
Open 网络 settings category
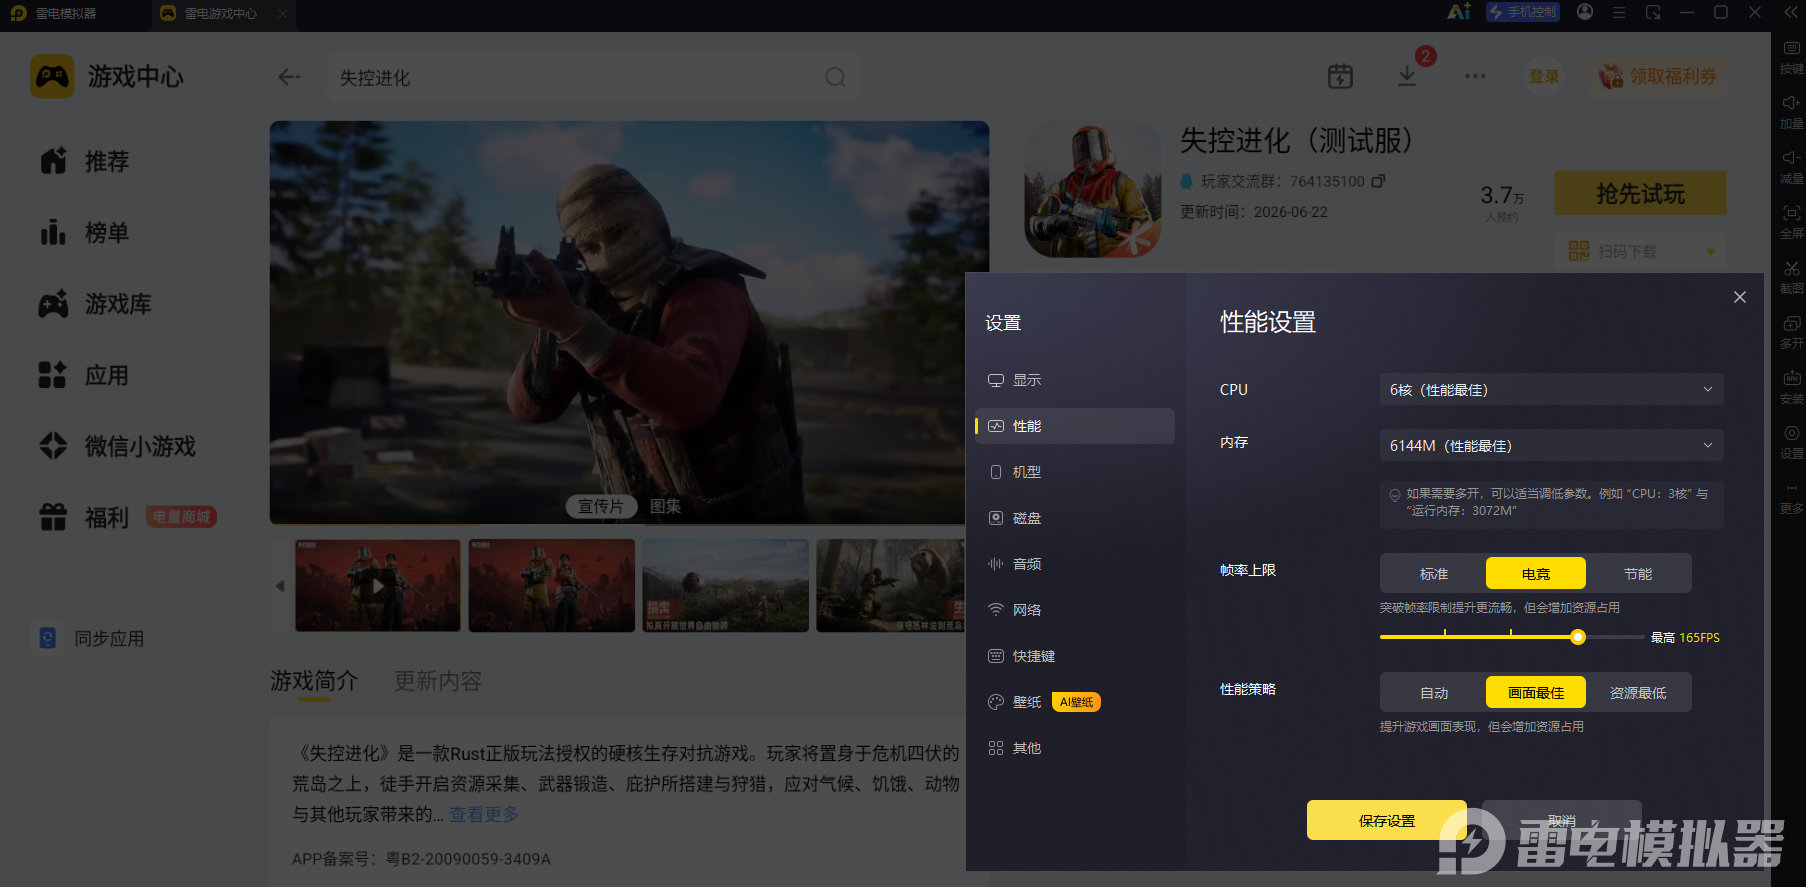pyautogui.click(x=1074, y=610)
